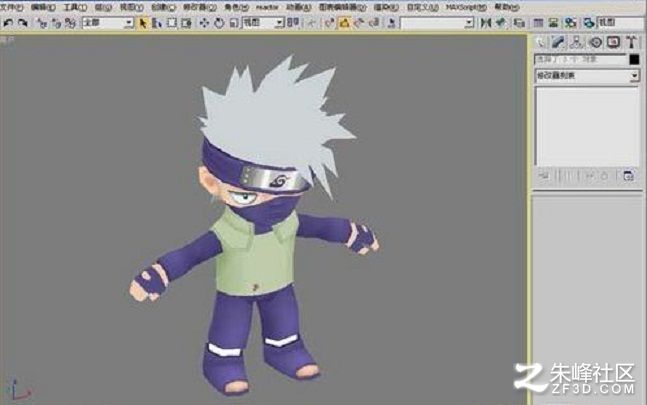Select the Scale tool

234,23
